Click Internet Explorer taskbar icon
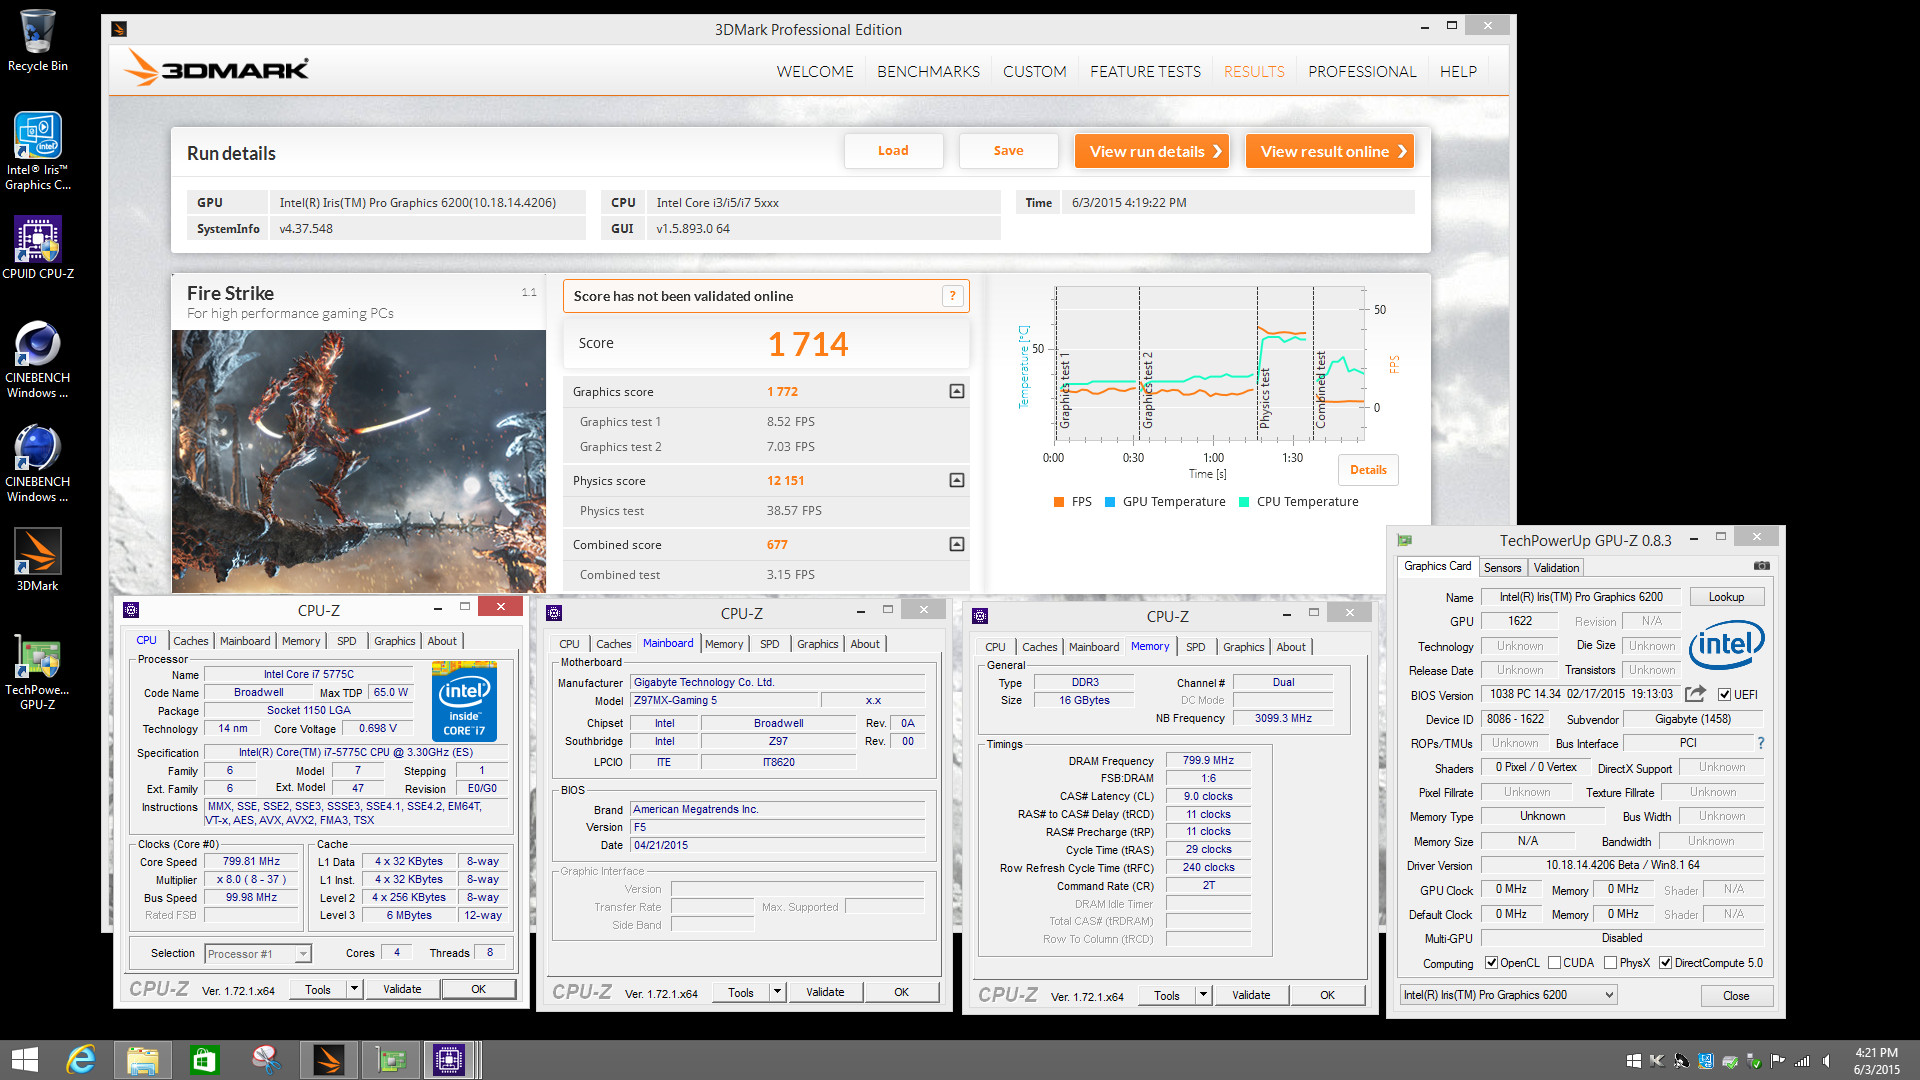 [80, 1059]
